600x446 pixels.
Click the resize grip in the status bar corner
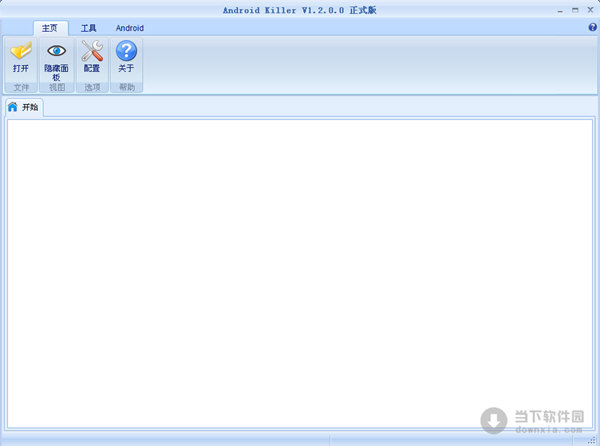(592, 441)
